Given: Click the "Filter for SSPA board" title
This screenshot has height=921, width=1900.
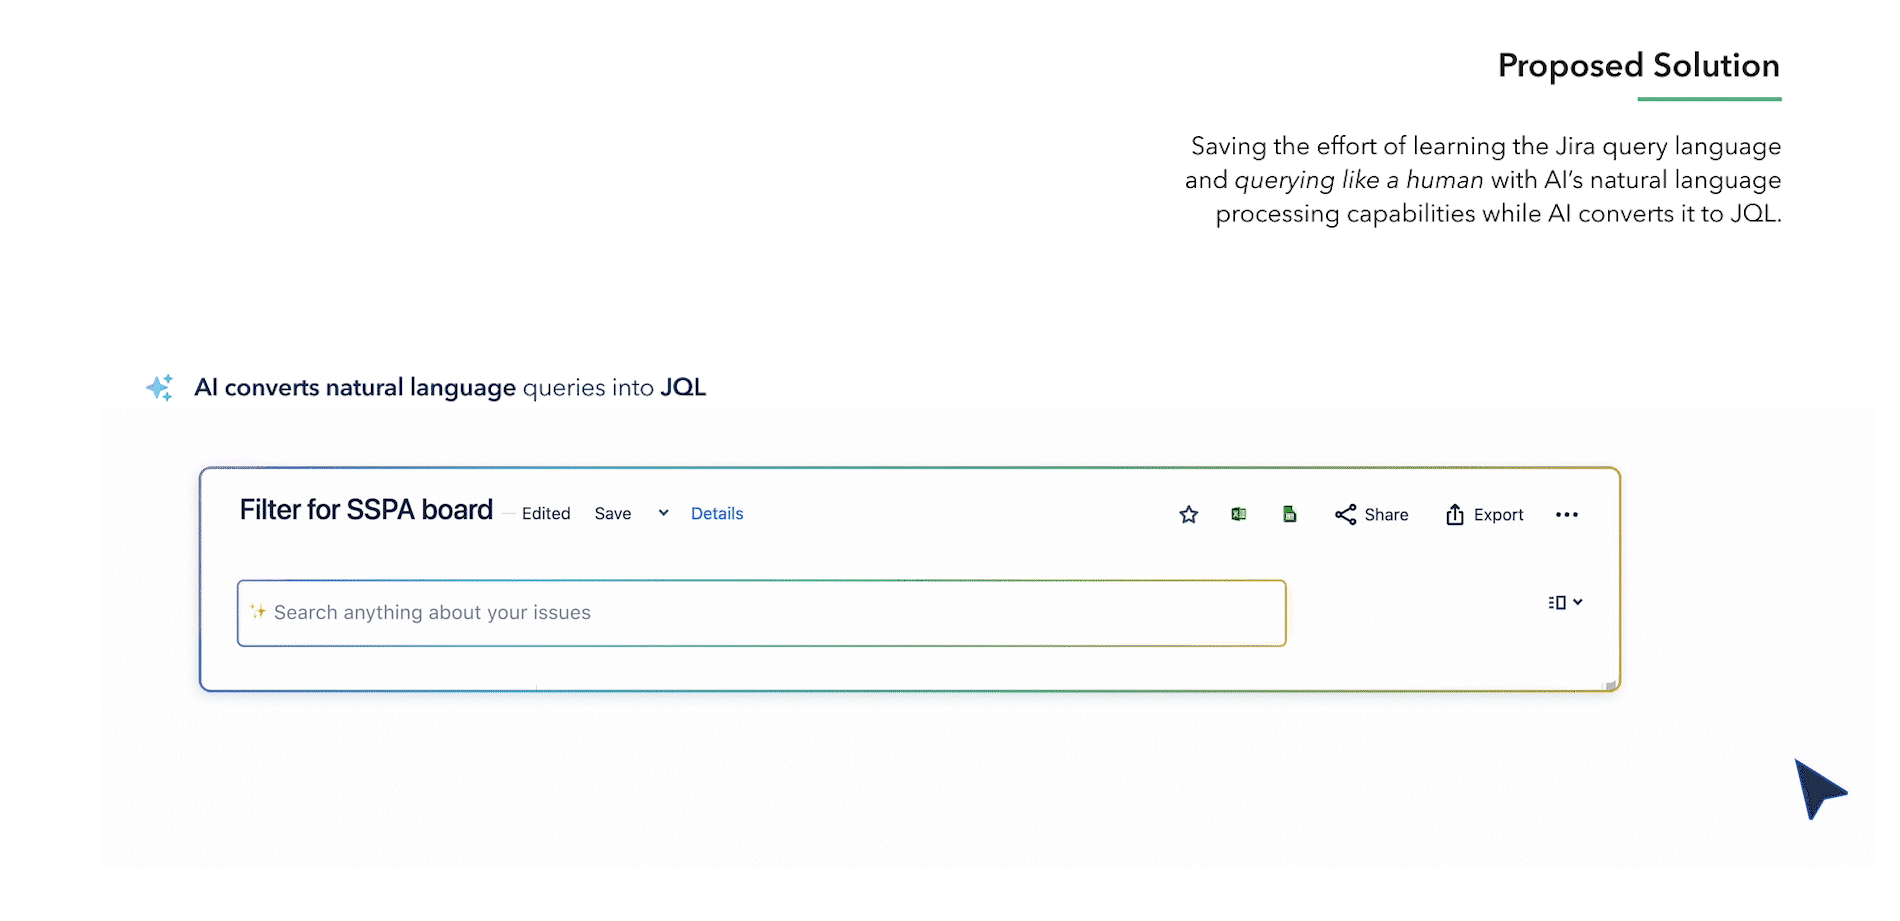Looking at the screenshot, I should (366, 510).
